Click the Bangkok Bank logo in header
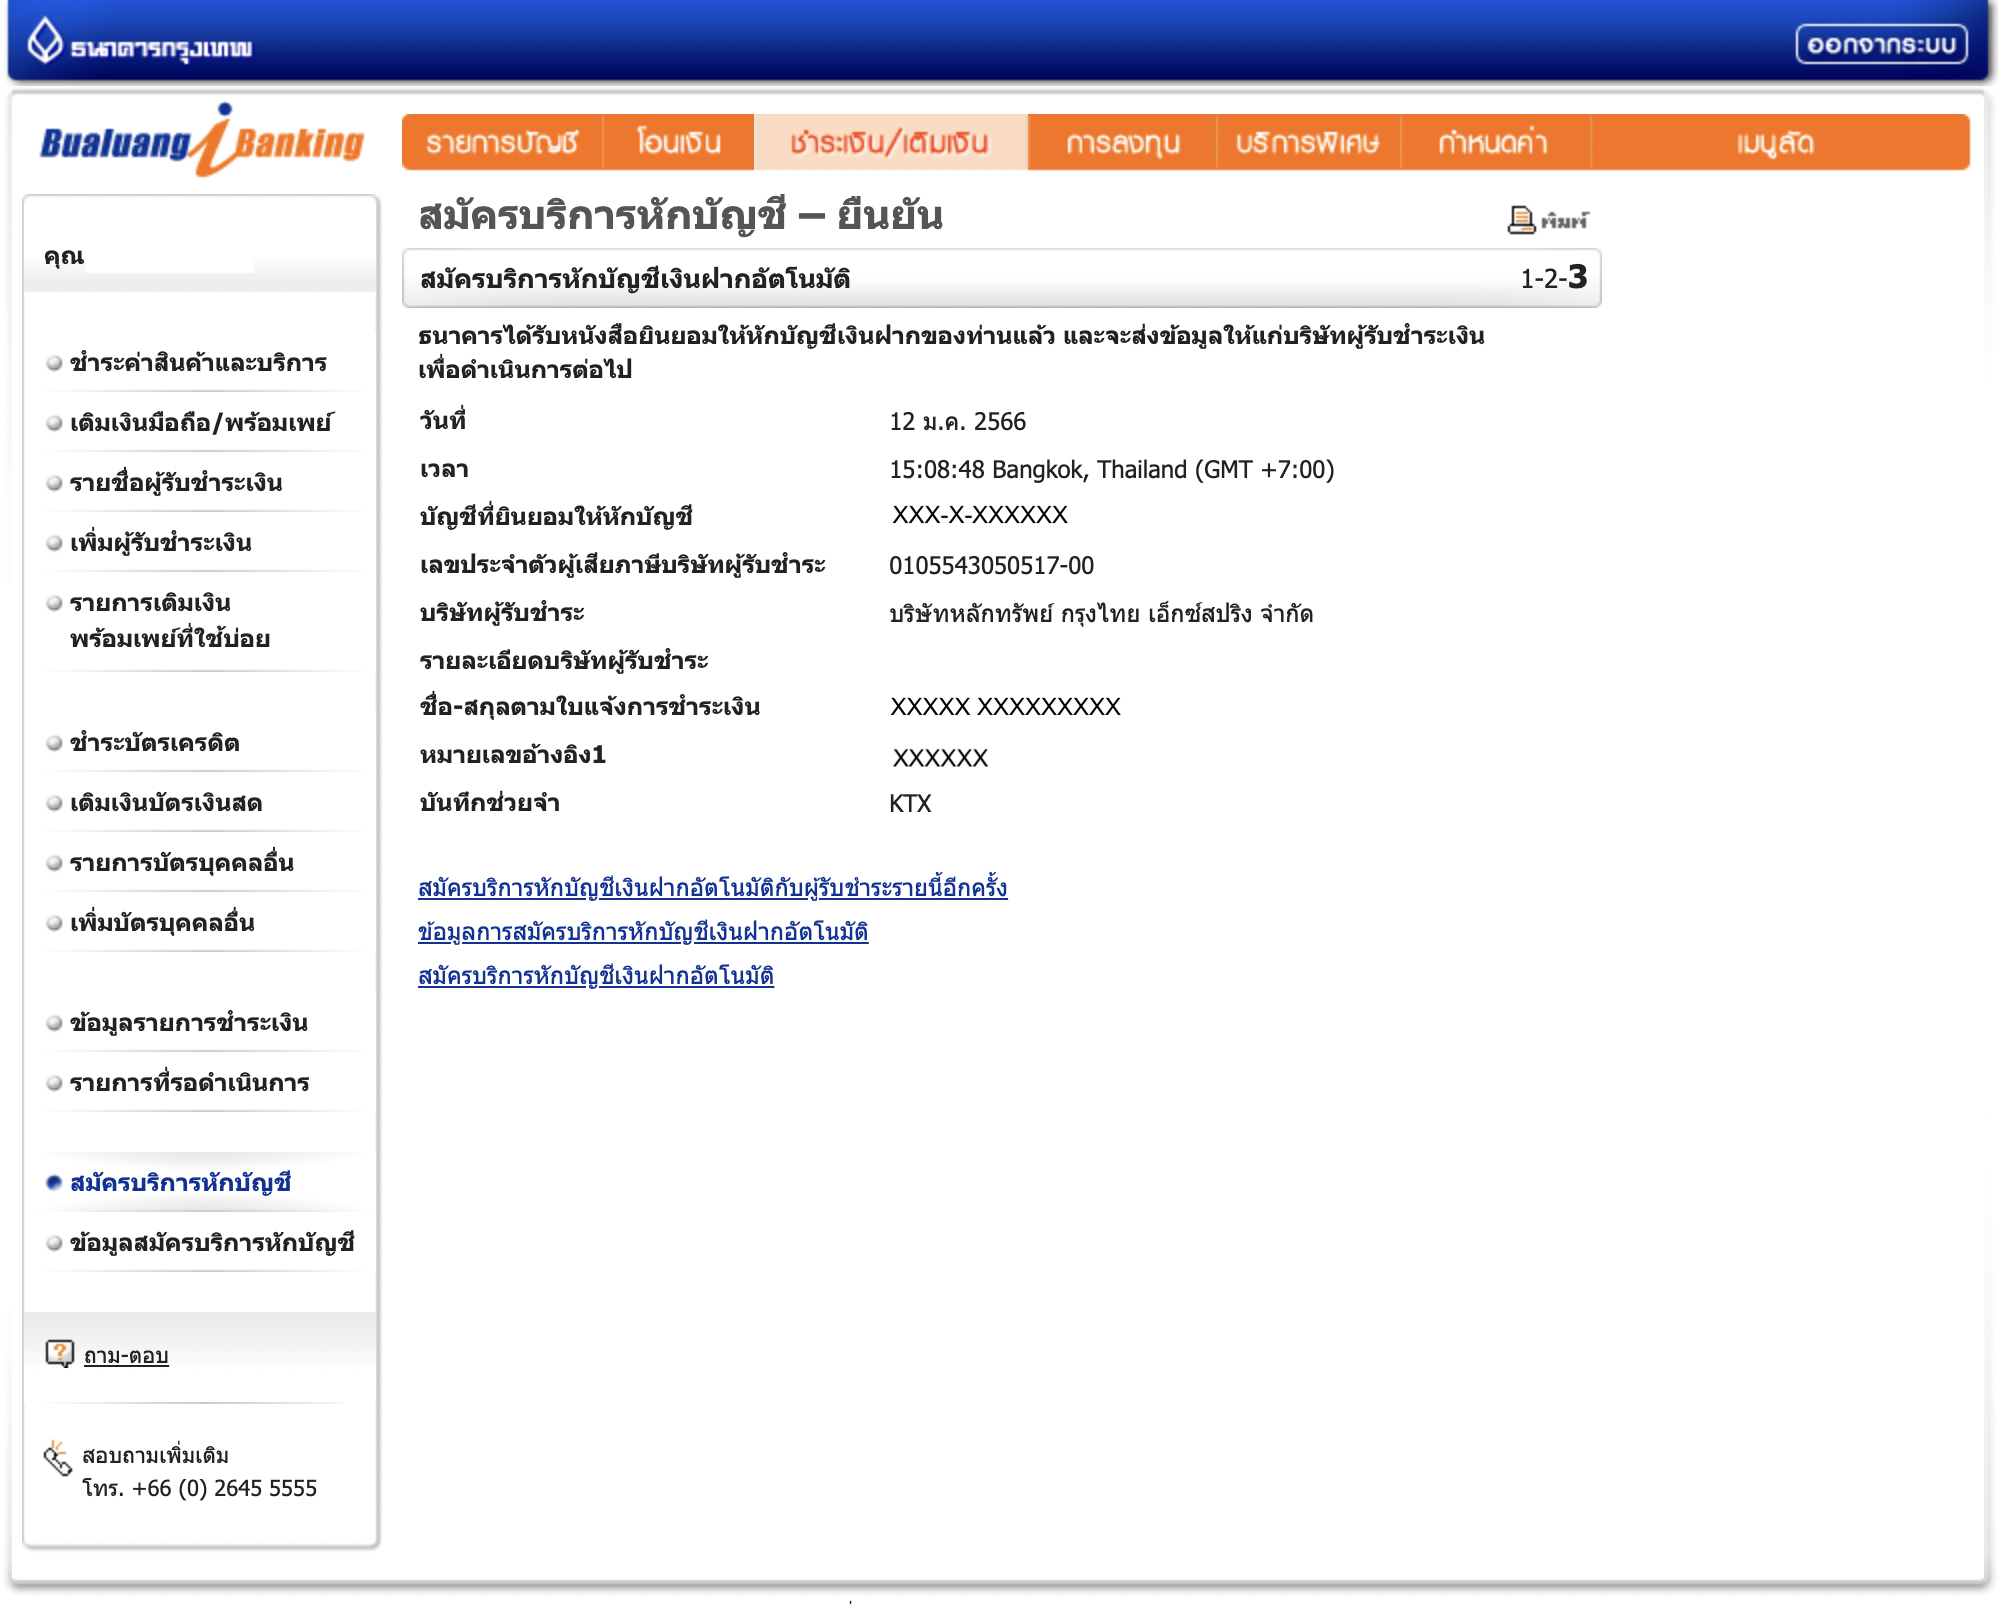This screenshot has height=1604, width=2008. pos(140,44)
